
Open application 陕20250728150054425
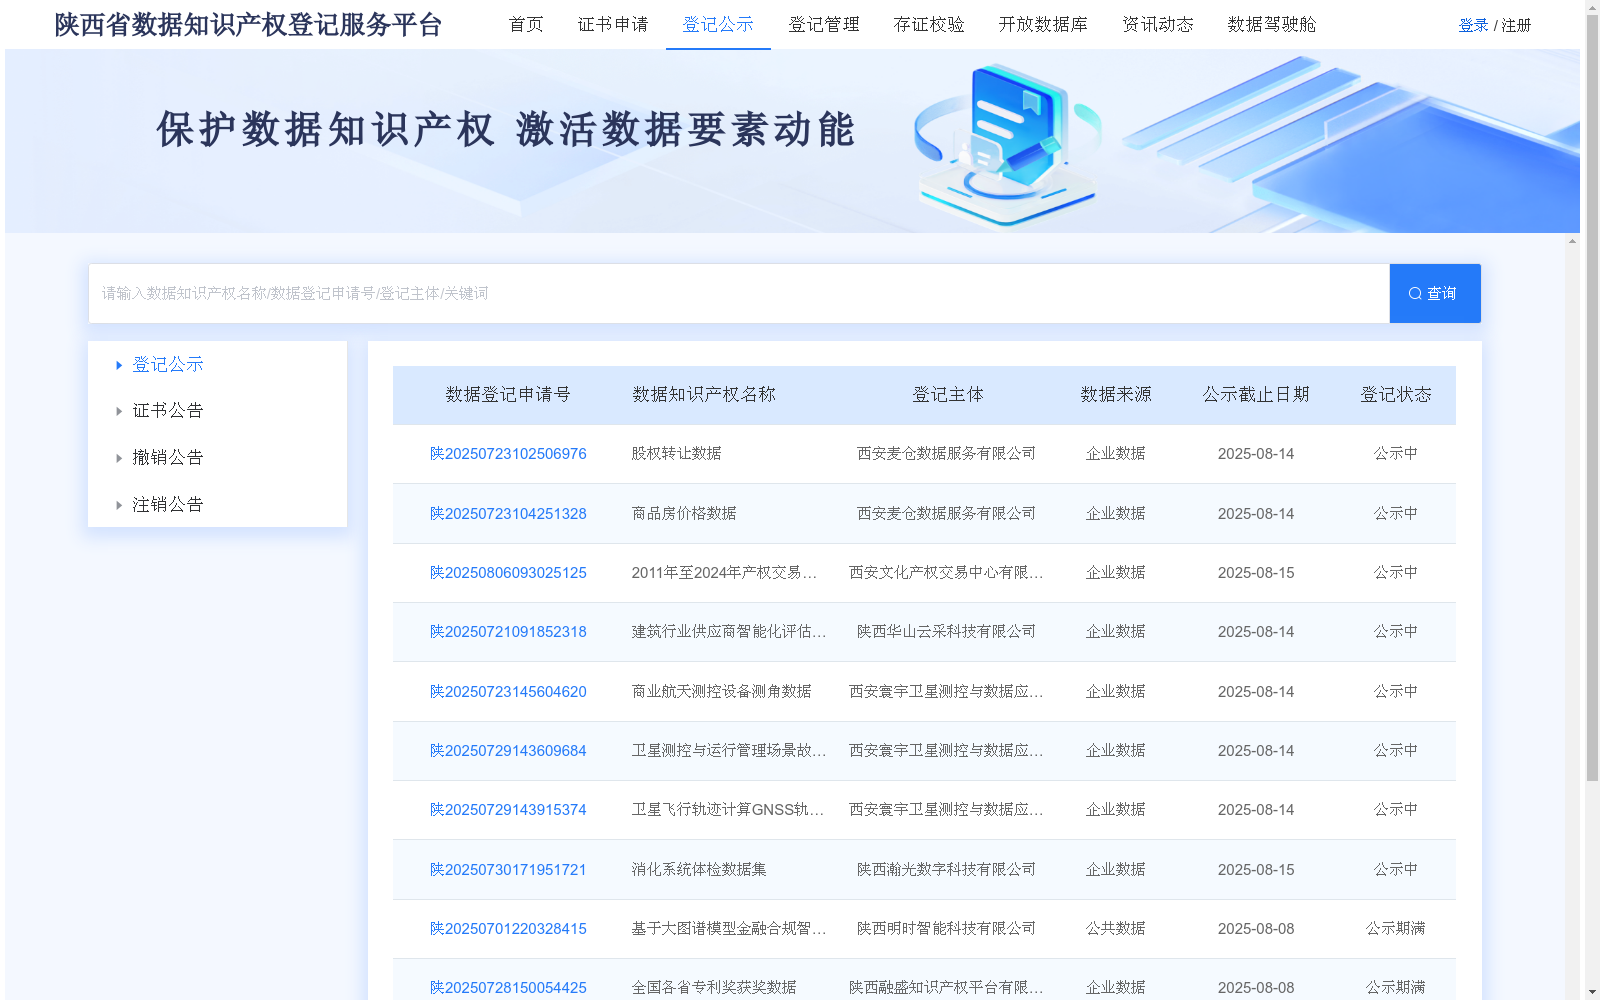(x=508, y=988)
